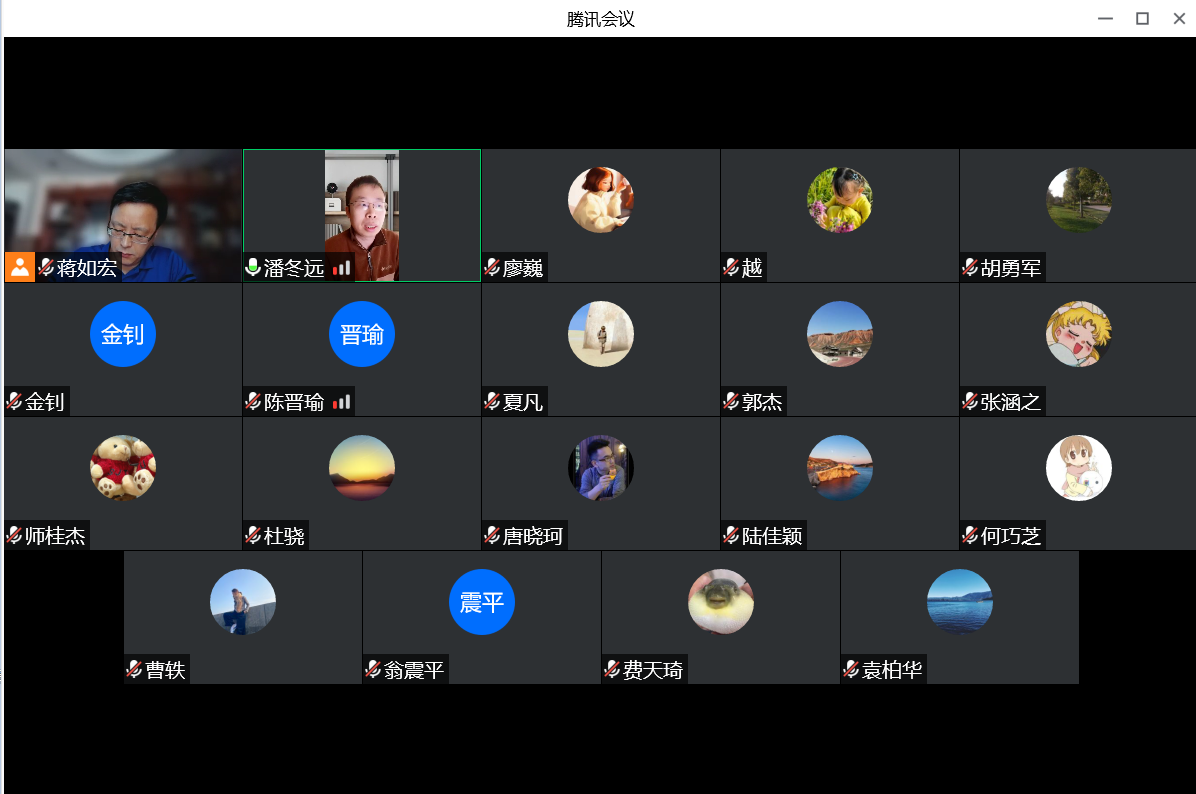Click name label 师桂杰
The height and width of the screenshot is (794, 1196).
[55, 536]
